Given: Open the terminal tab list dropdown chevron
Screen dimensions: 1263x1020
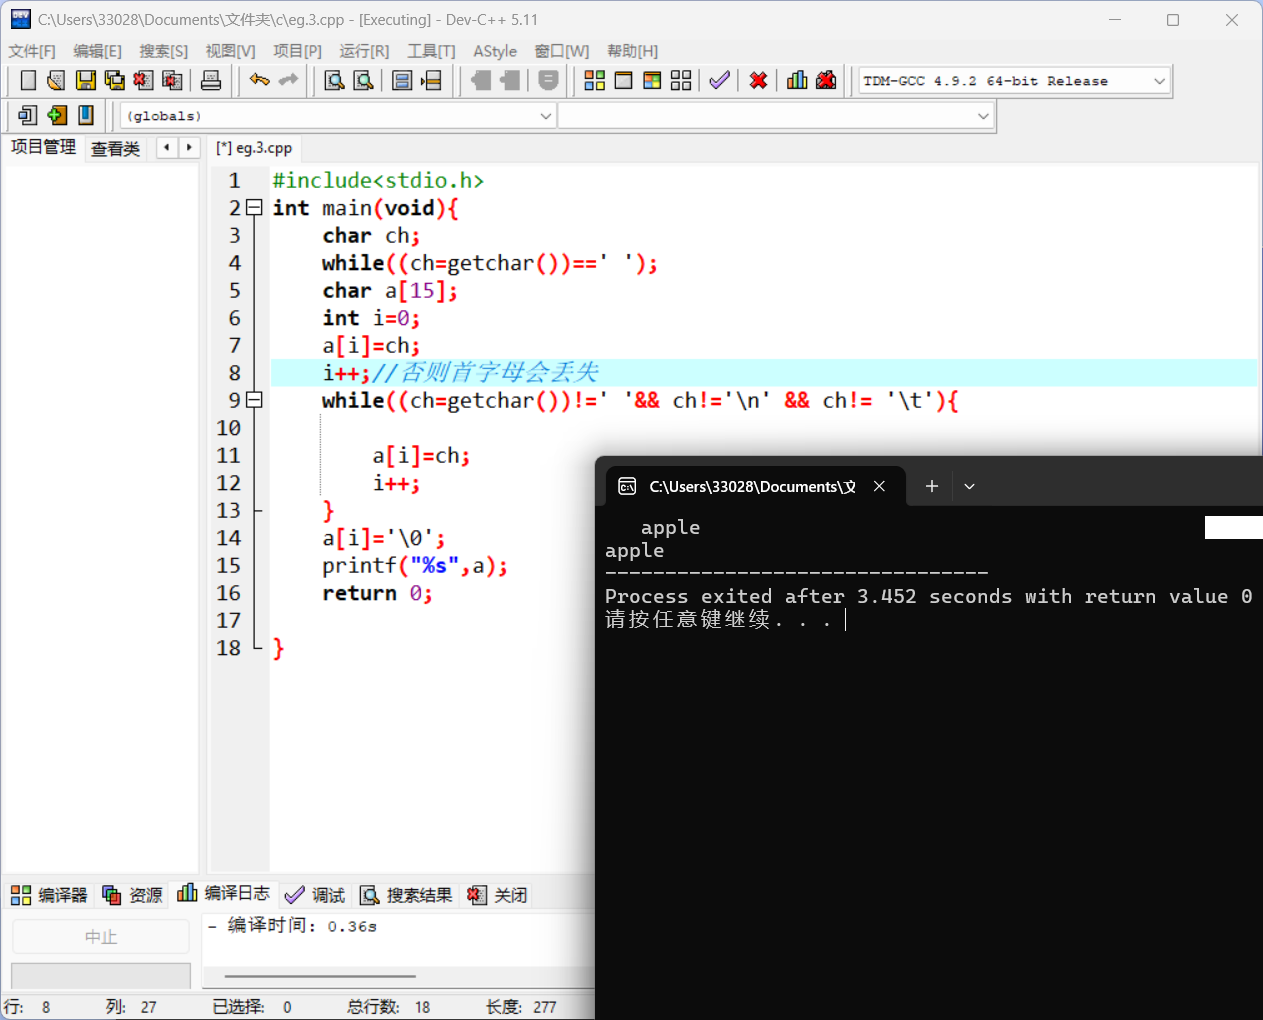Looking at the screenshot, I should (x=969, y=486).
